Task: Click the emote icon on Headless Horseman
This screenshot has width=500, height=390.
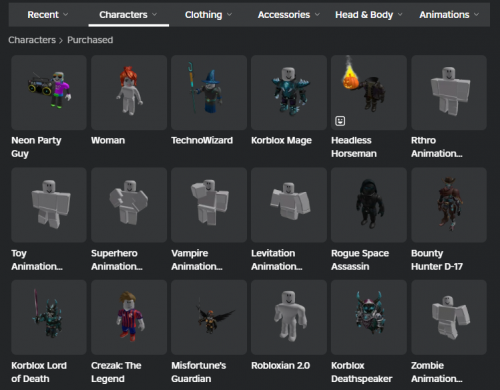Action: [x=340, y=121]
